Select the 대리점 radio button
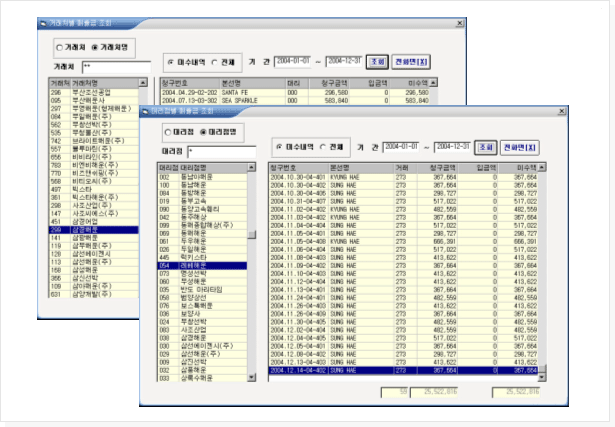Viewport: 615px width, 427px height. (172, 131)
